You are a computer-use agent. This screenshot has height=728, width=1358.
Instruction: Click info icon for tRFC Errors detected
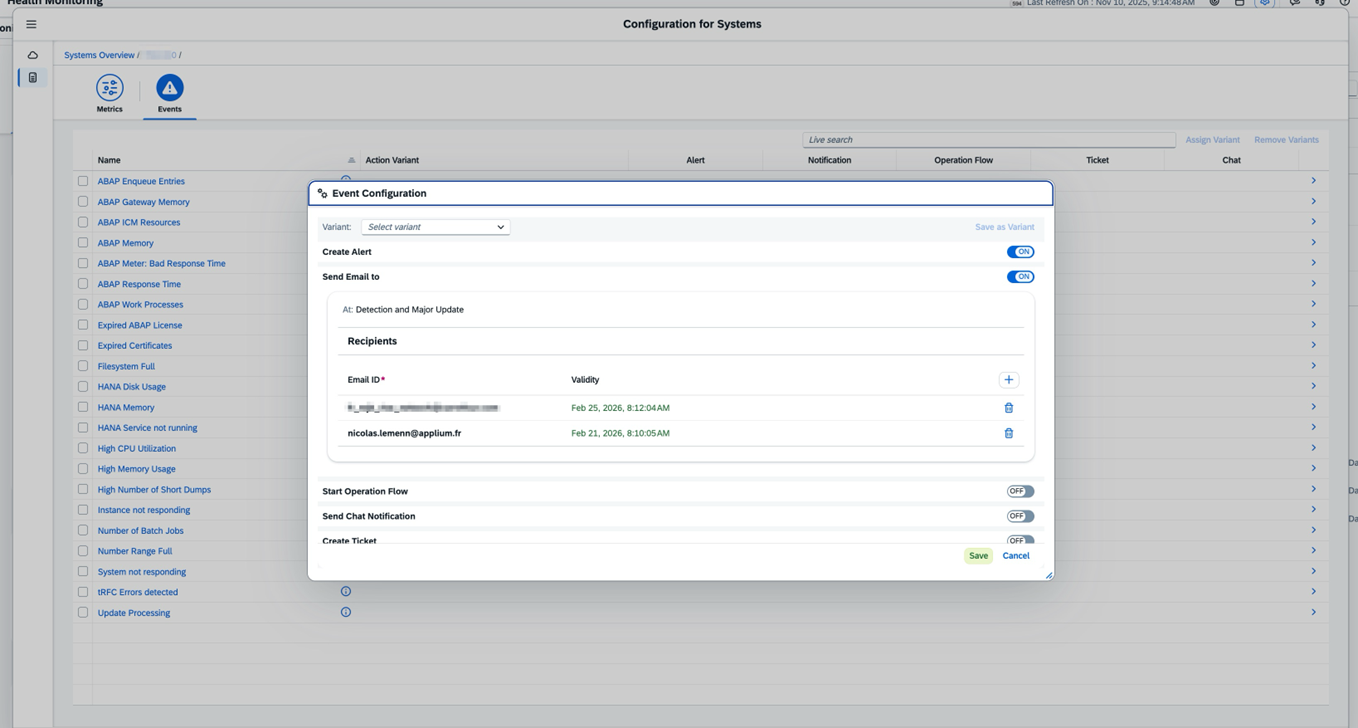pyautogui.click(x=346, y=592)
